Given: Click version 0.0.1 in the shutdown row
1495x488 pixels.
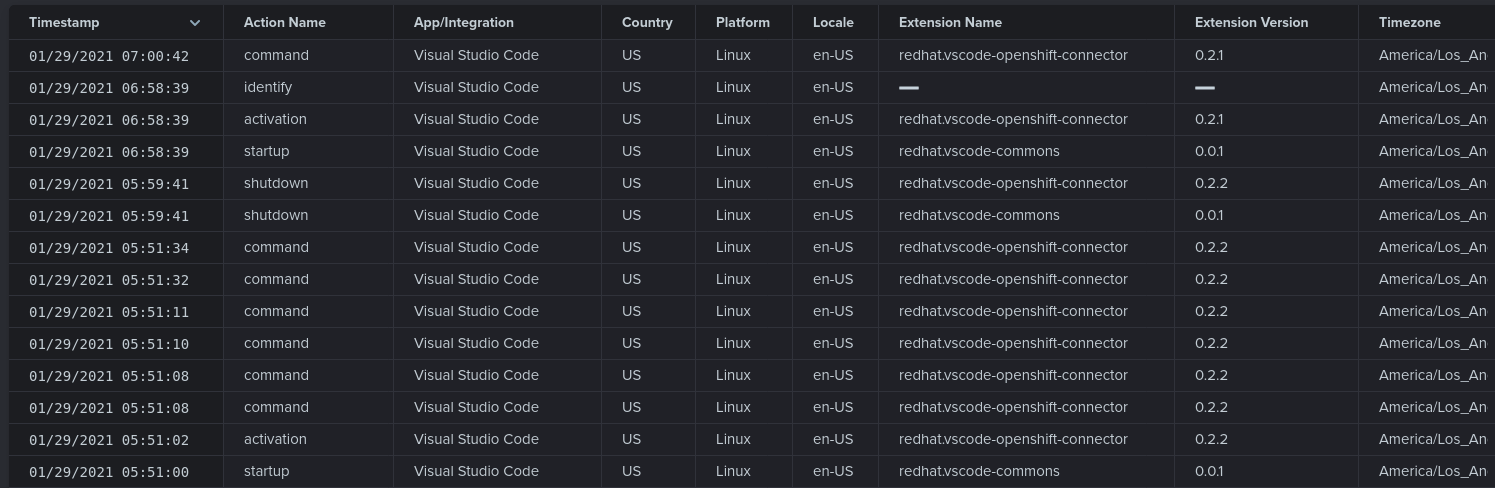Looking at the screenshot, I should click(x=1209, y=215).
